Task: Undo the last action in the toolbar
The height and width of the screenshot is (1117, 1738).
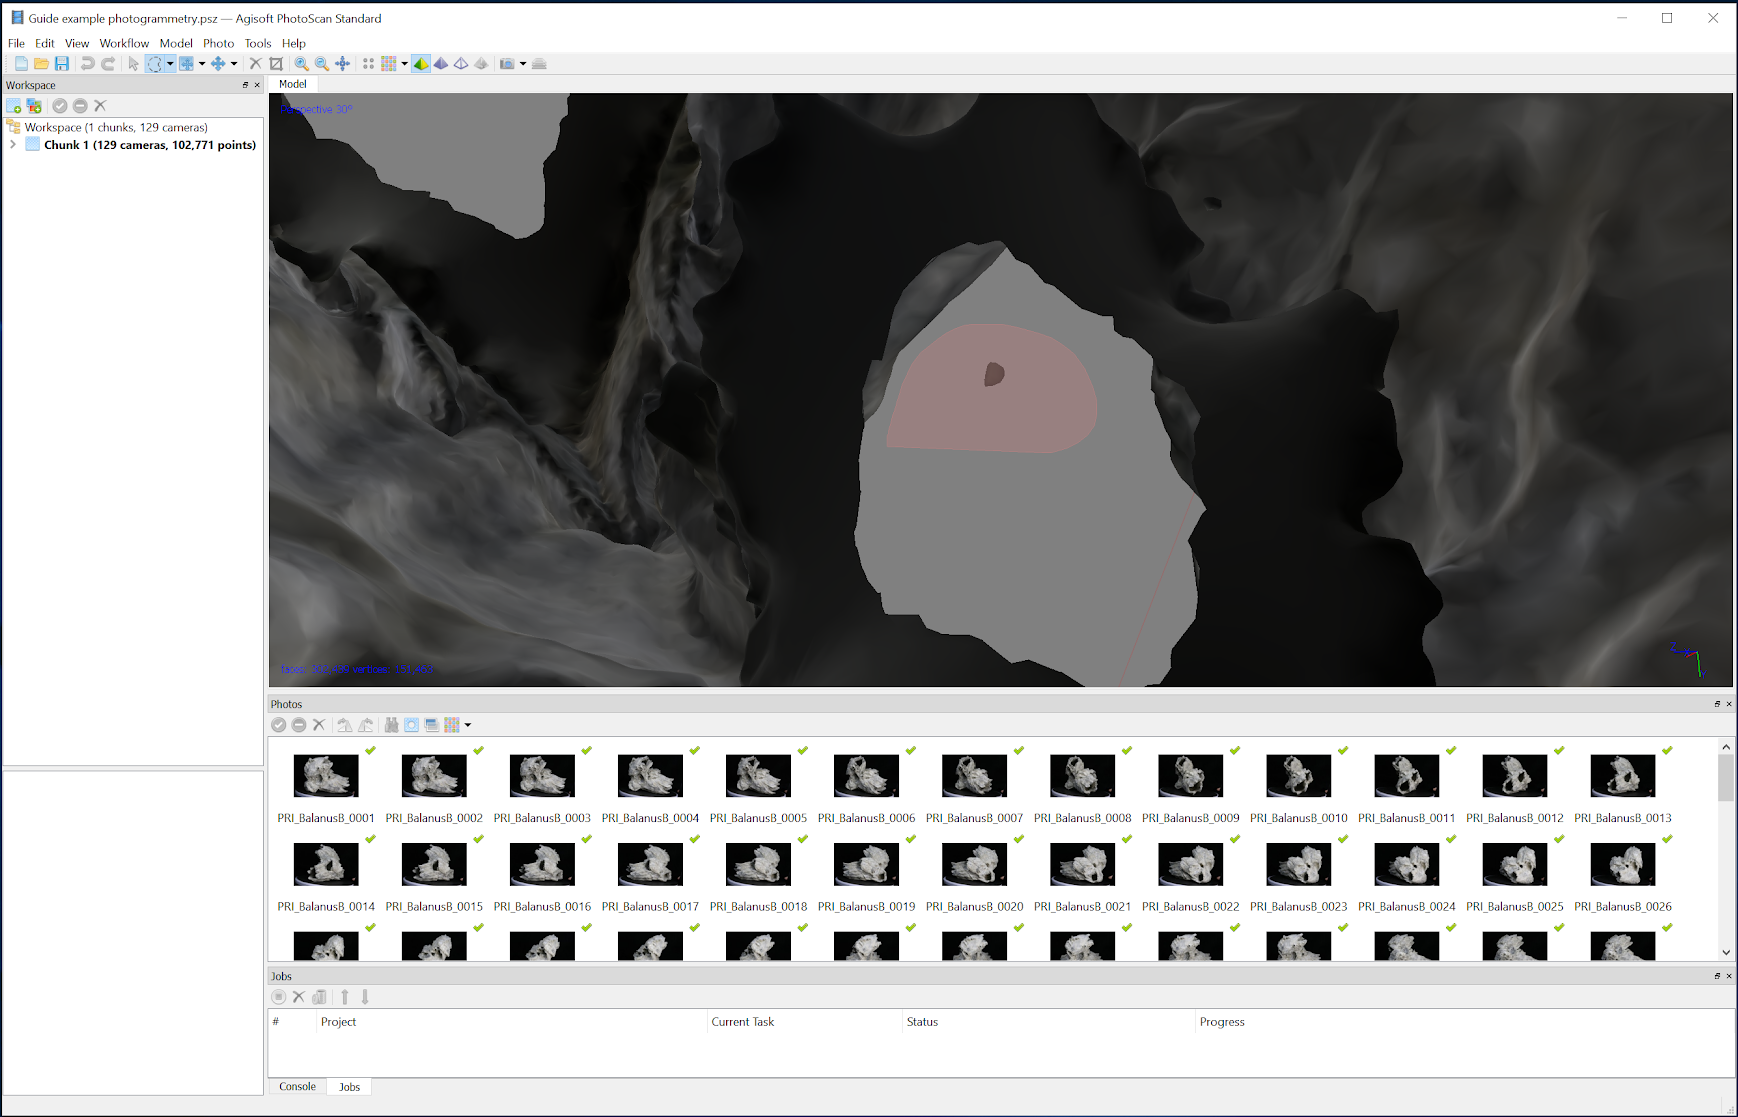Action: coord(88,64)
